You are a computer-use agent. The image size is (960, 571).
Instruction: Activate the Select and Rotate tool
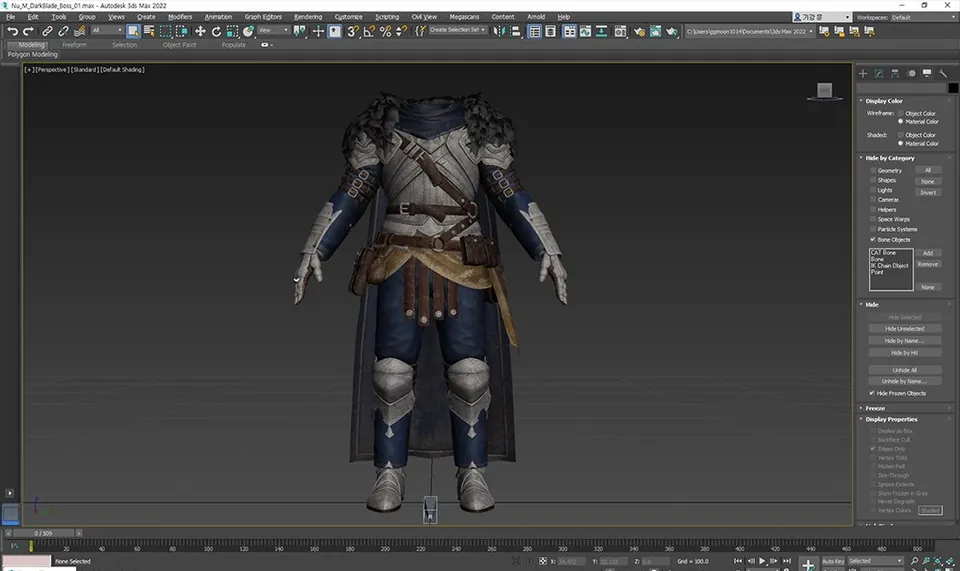coord(216,31)
